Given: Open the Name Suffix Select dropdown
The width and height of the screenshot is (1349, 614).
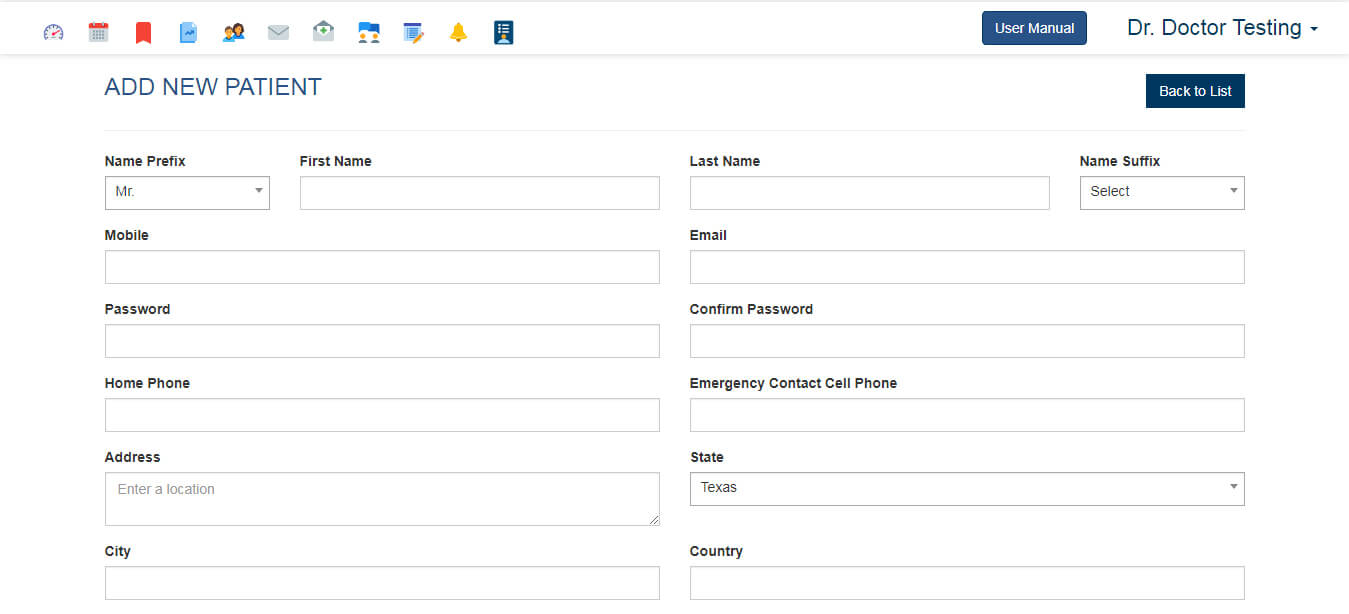Looking at the screenshot, I should pos(1161,192).
